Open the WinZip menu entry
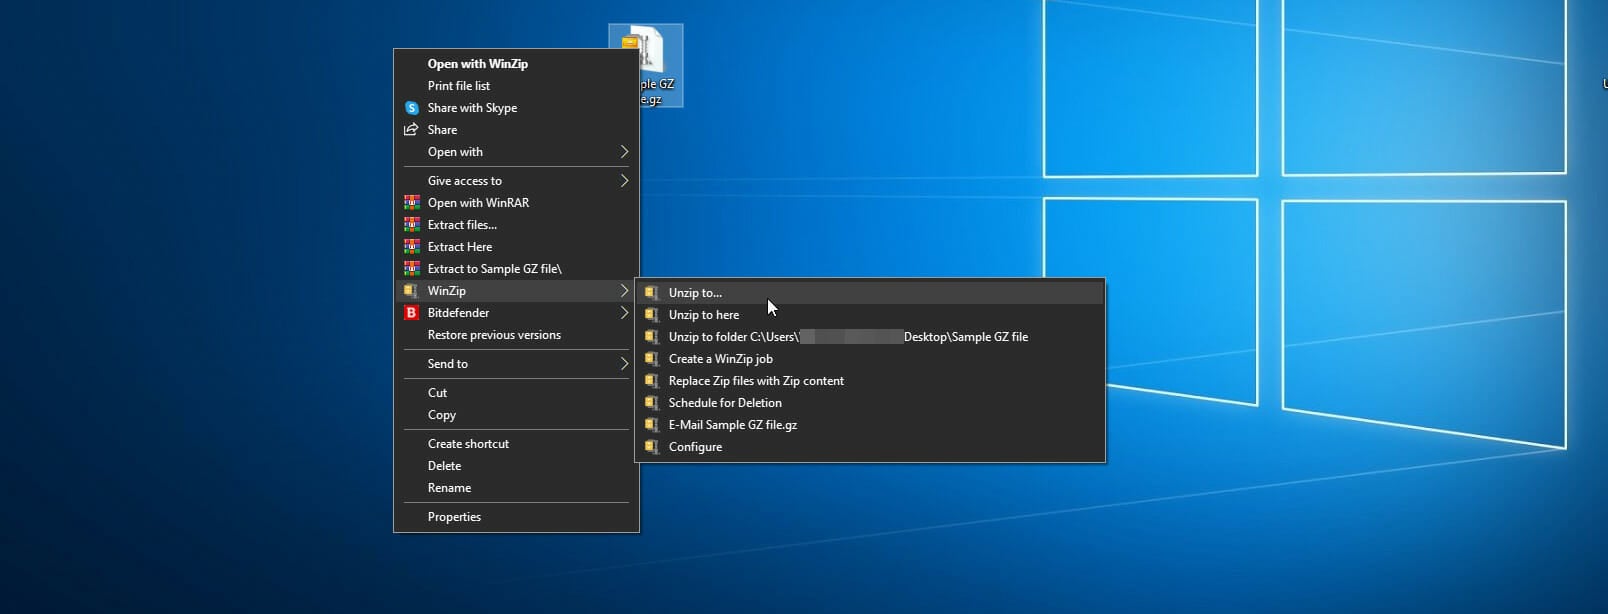 [x=516, y=291]
